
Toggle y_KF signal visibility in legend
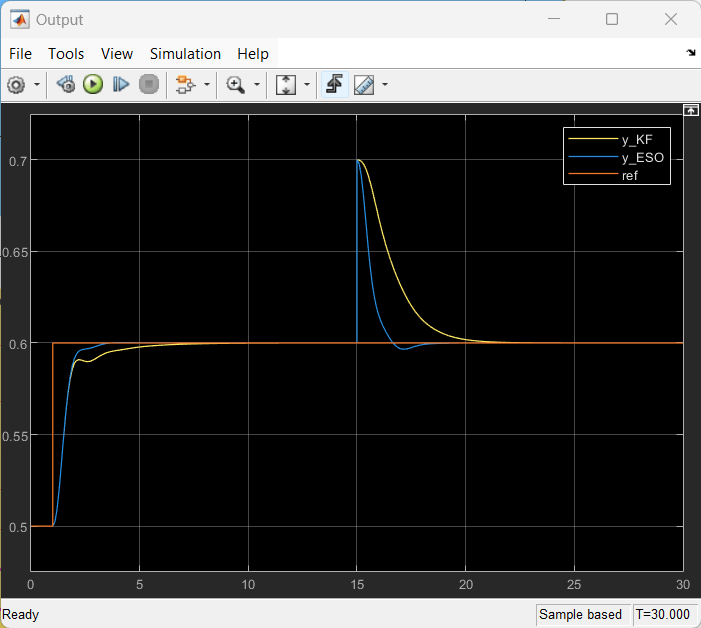click(637, 140)
